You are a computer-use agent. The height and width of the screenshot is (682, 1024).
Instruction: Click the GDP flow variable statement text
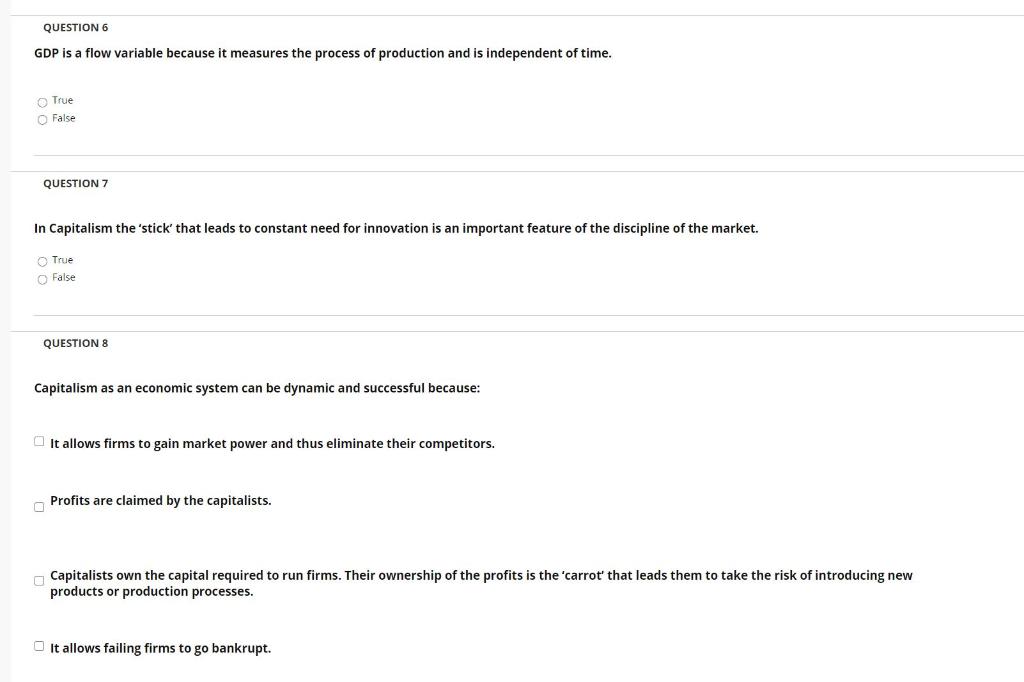pos(323,52)
